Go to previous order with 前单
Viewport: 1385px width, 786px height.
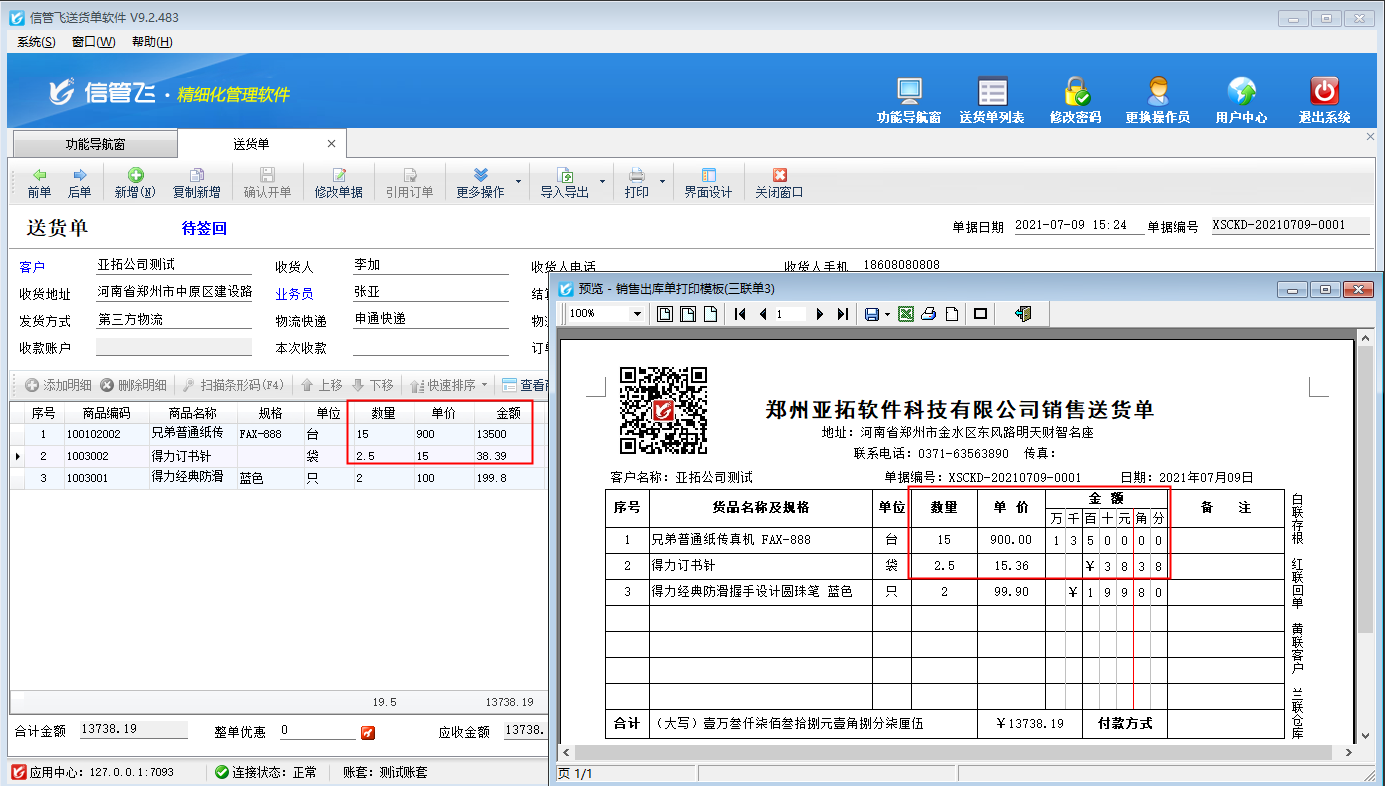click(39, 183)
